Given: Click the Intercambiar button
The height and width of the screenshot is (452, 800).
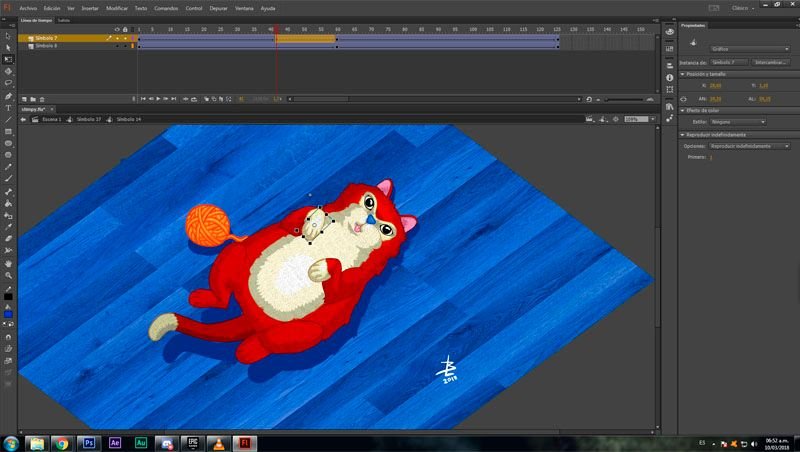Looking at the screenshot, I should pos(771,62).
